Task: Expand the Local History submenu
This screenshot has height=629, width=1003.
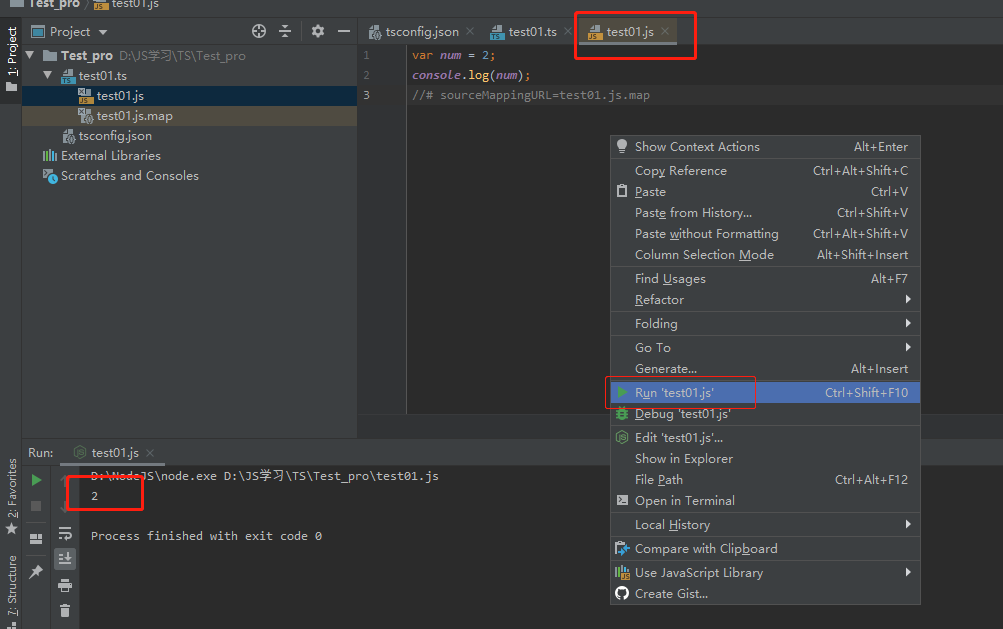Action: (x=765, y=525)
